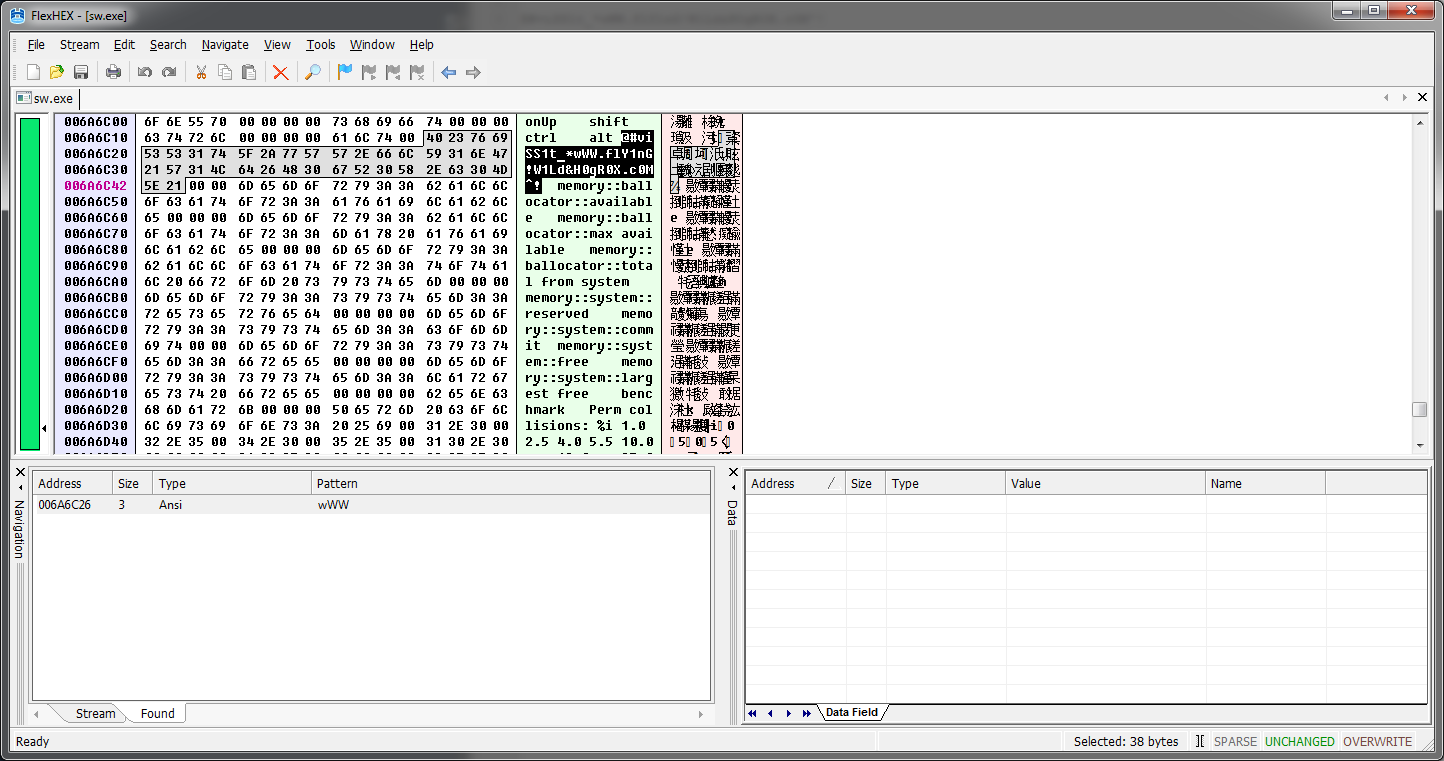This screenshot has height=761, width=1444.
Task: Select the found result row 006A6C26
Action: (x=371, y=505)
